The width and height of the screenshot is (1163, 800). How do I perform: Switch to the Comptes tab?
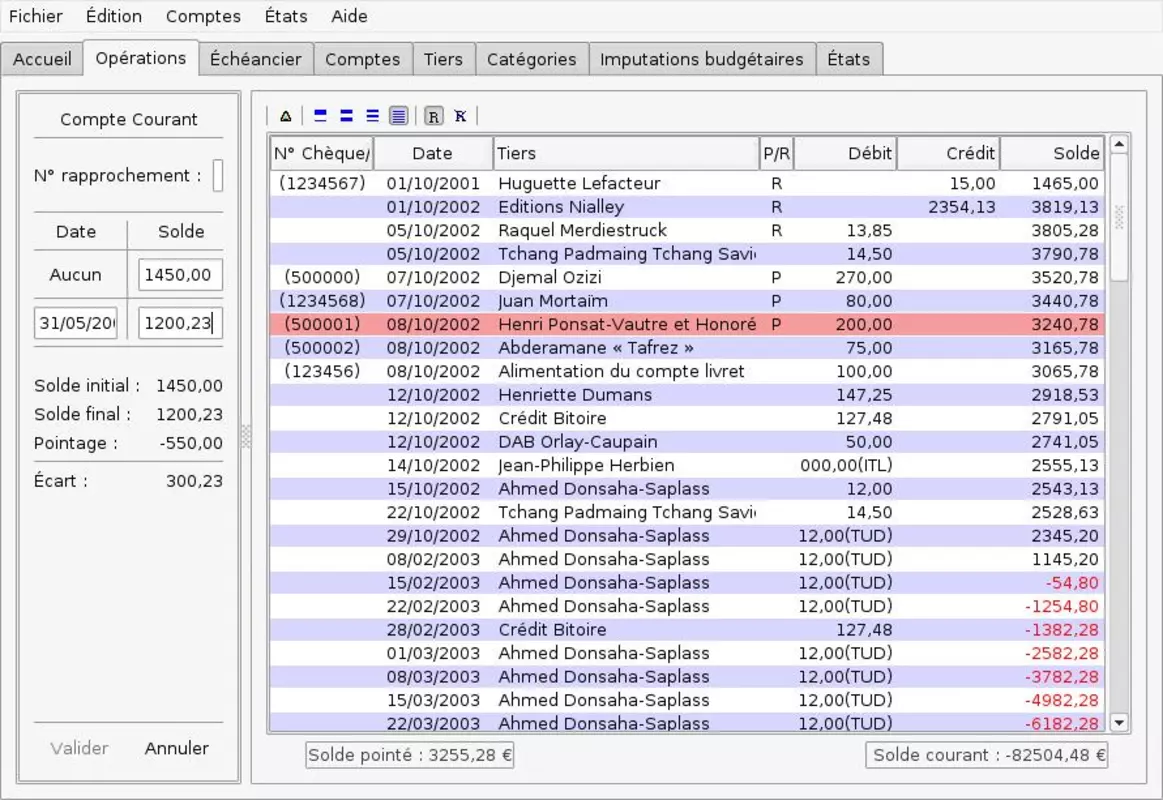(363, 59)
